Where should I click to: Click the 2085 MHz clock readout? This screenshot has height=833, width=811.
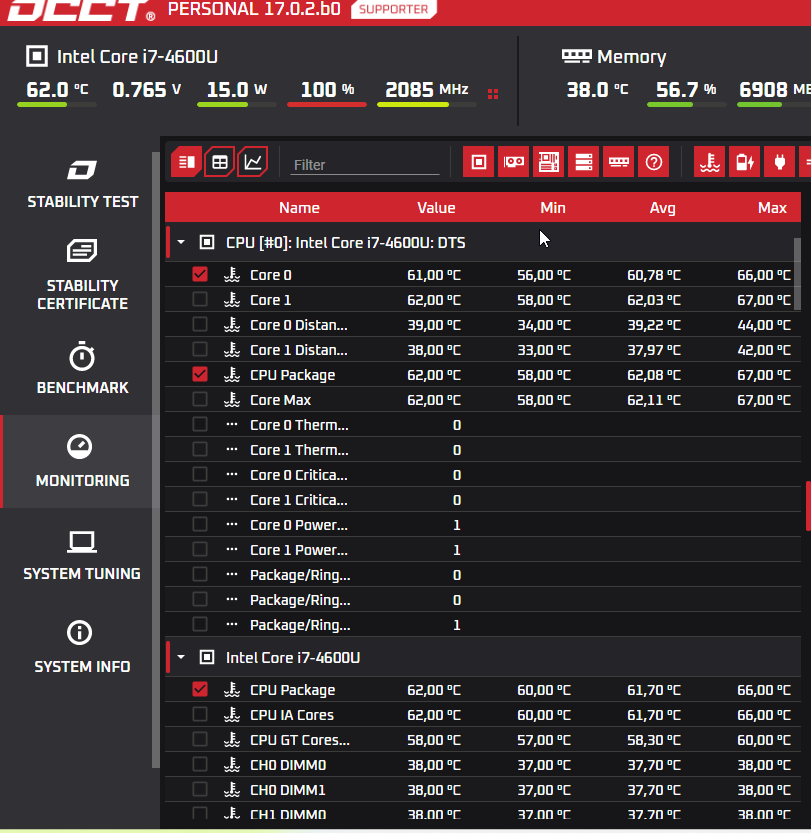pyautogui.click(x=427, y=89)
